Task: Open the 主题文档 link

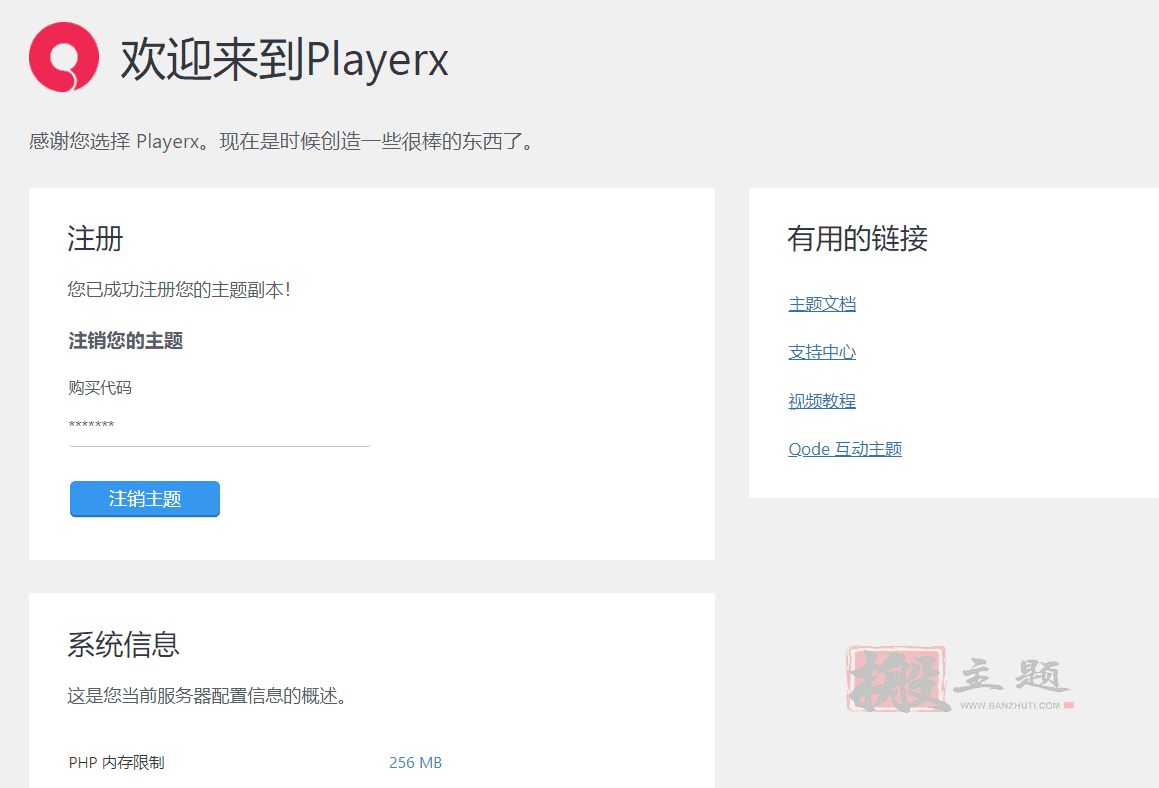Action: 822,304
